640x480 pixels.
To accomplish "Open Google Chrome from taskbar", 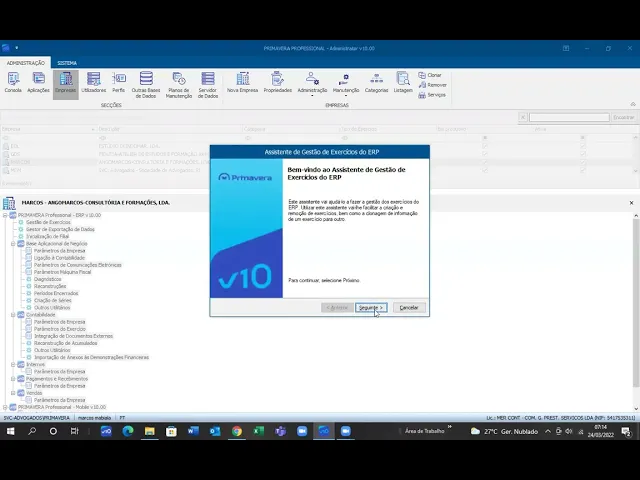I will tap(237, 431).
